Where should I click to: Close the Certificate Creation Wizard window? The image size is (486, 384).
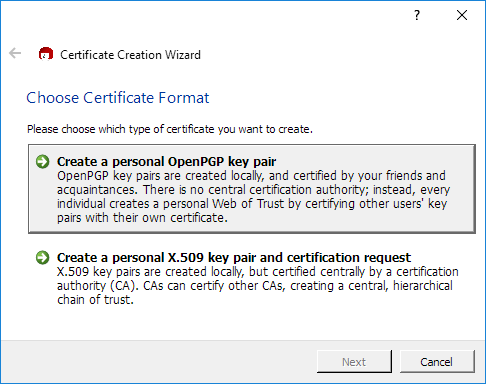462,15
